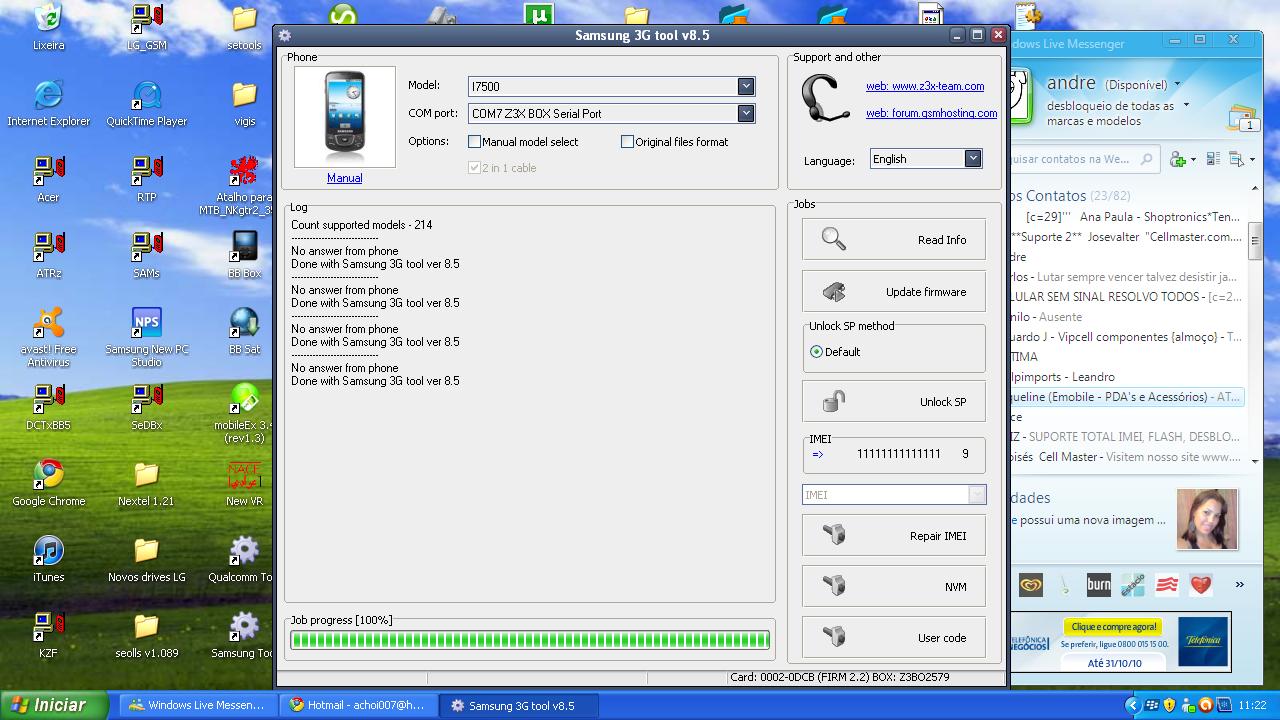Open the disabled IMEI combo box
The height and width of the screenshot is (720, 1280).
tap(894, 495)
